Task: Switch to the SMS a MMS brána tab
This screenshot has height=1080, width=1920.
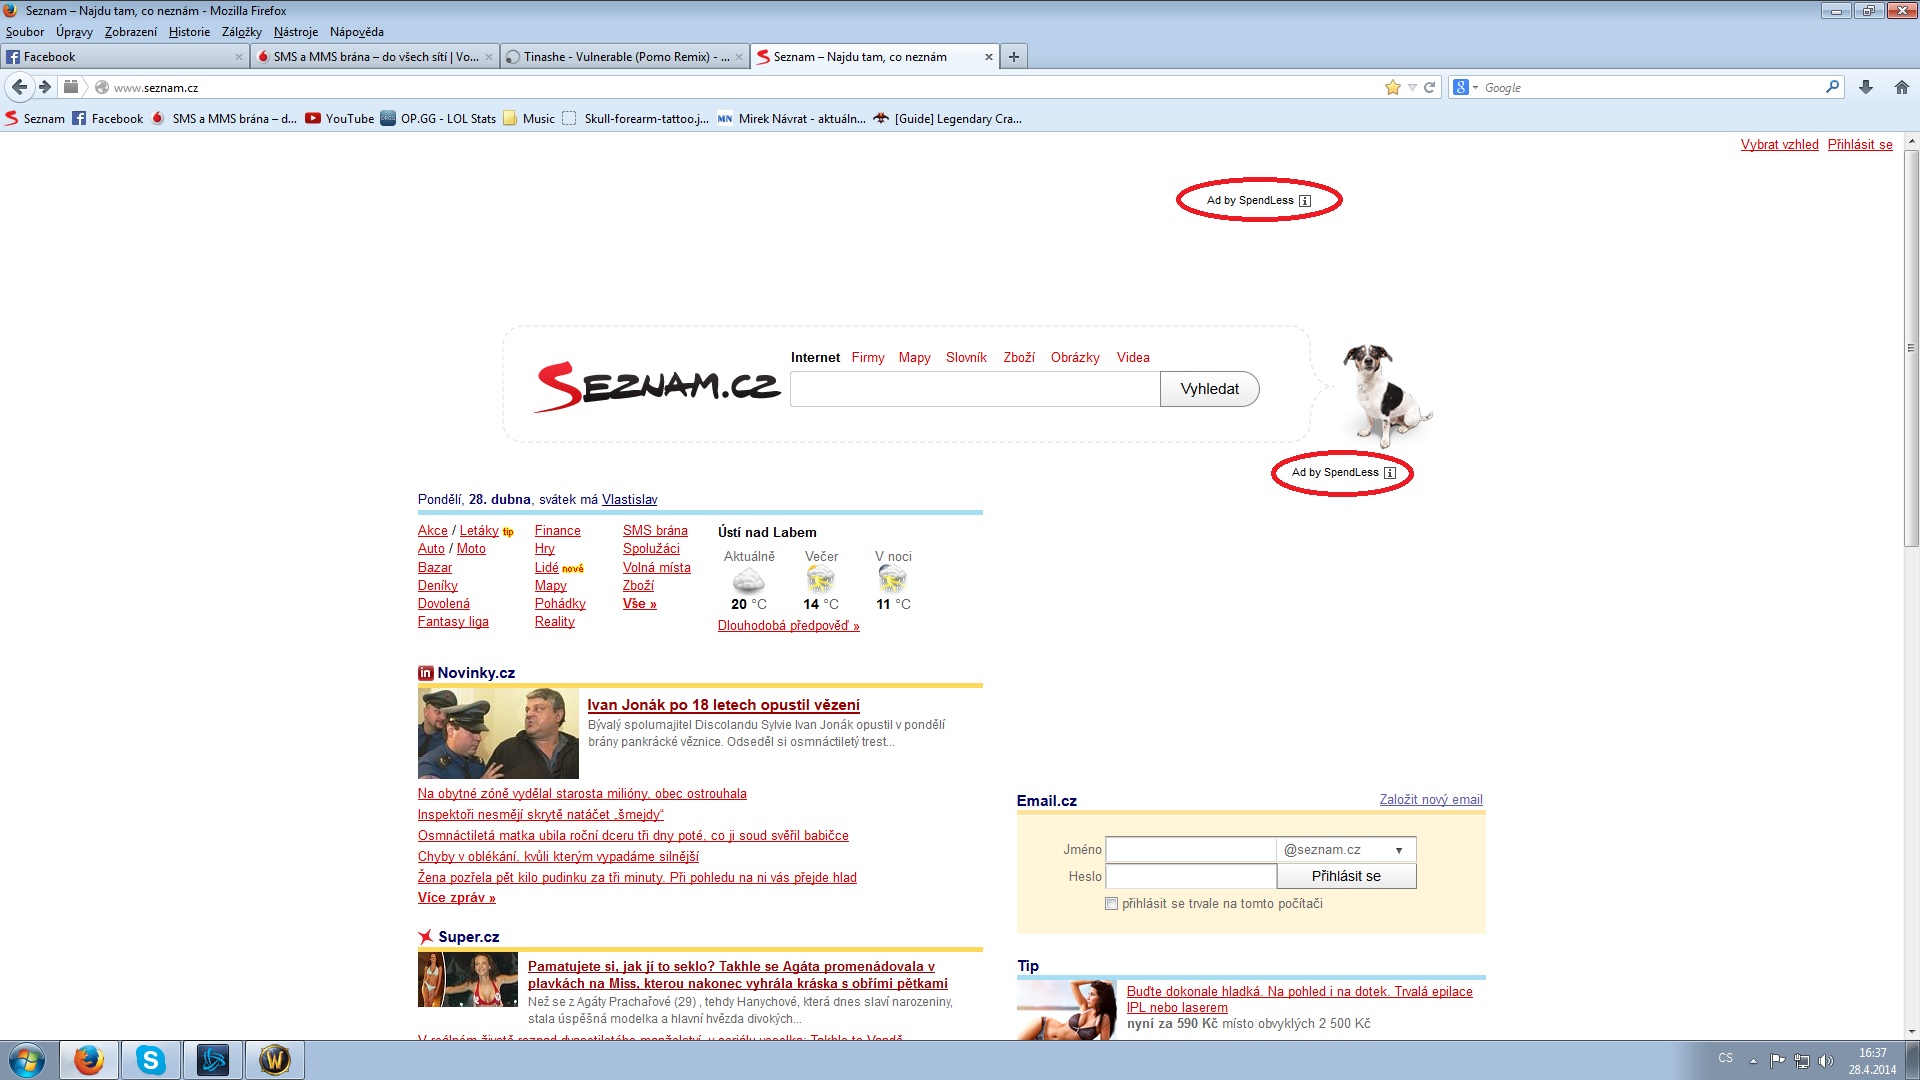Action: pyautogui.click(x=375, y=57)
